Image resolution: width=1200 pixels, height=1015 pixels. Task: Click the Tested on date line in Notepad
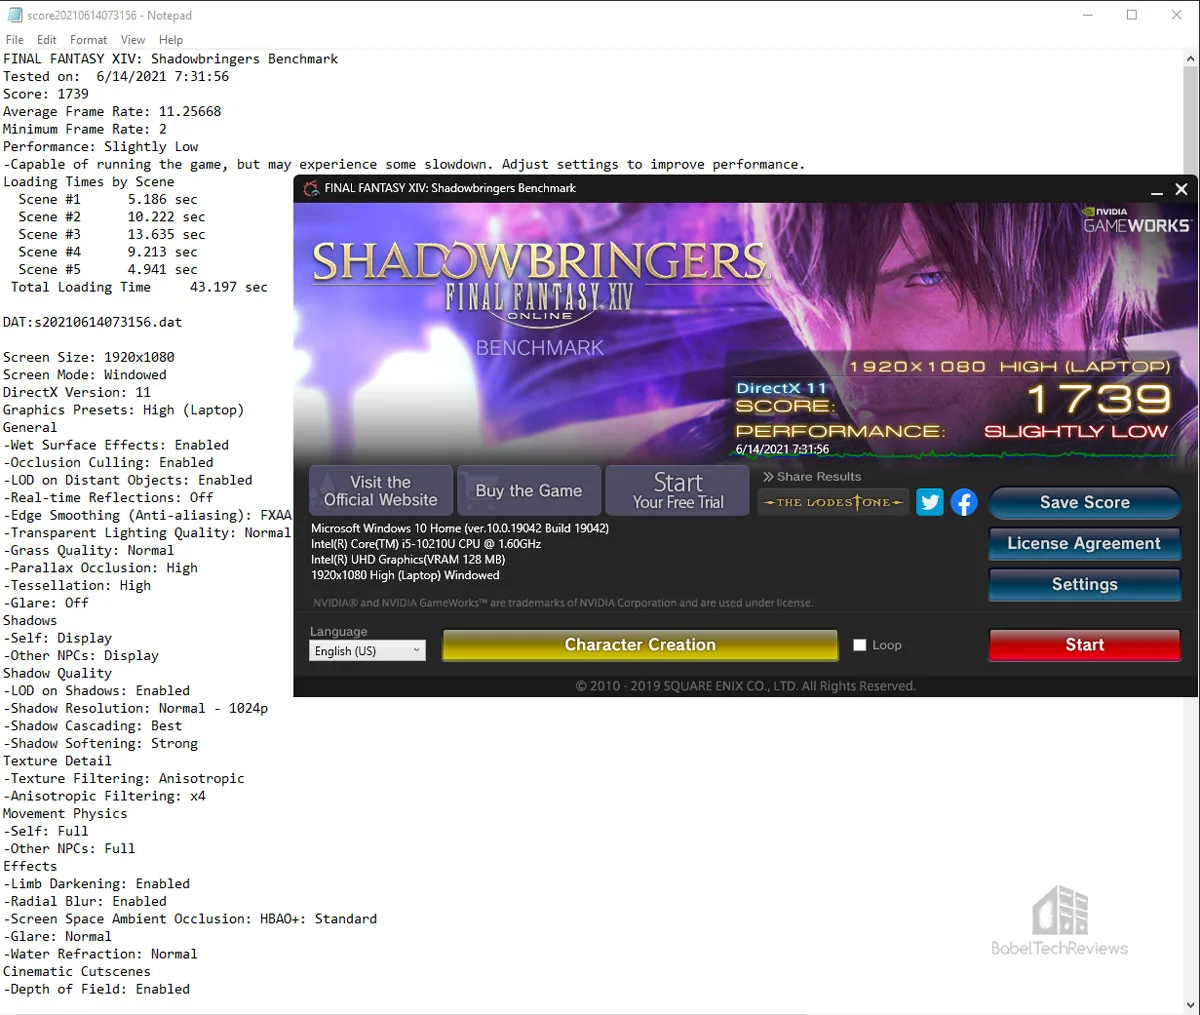(116, 76)
